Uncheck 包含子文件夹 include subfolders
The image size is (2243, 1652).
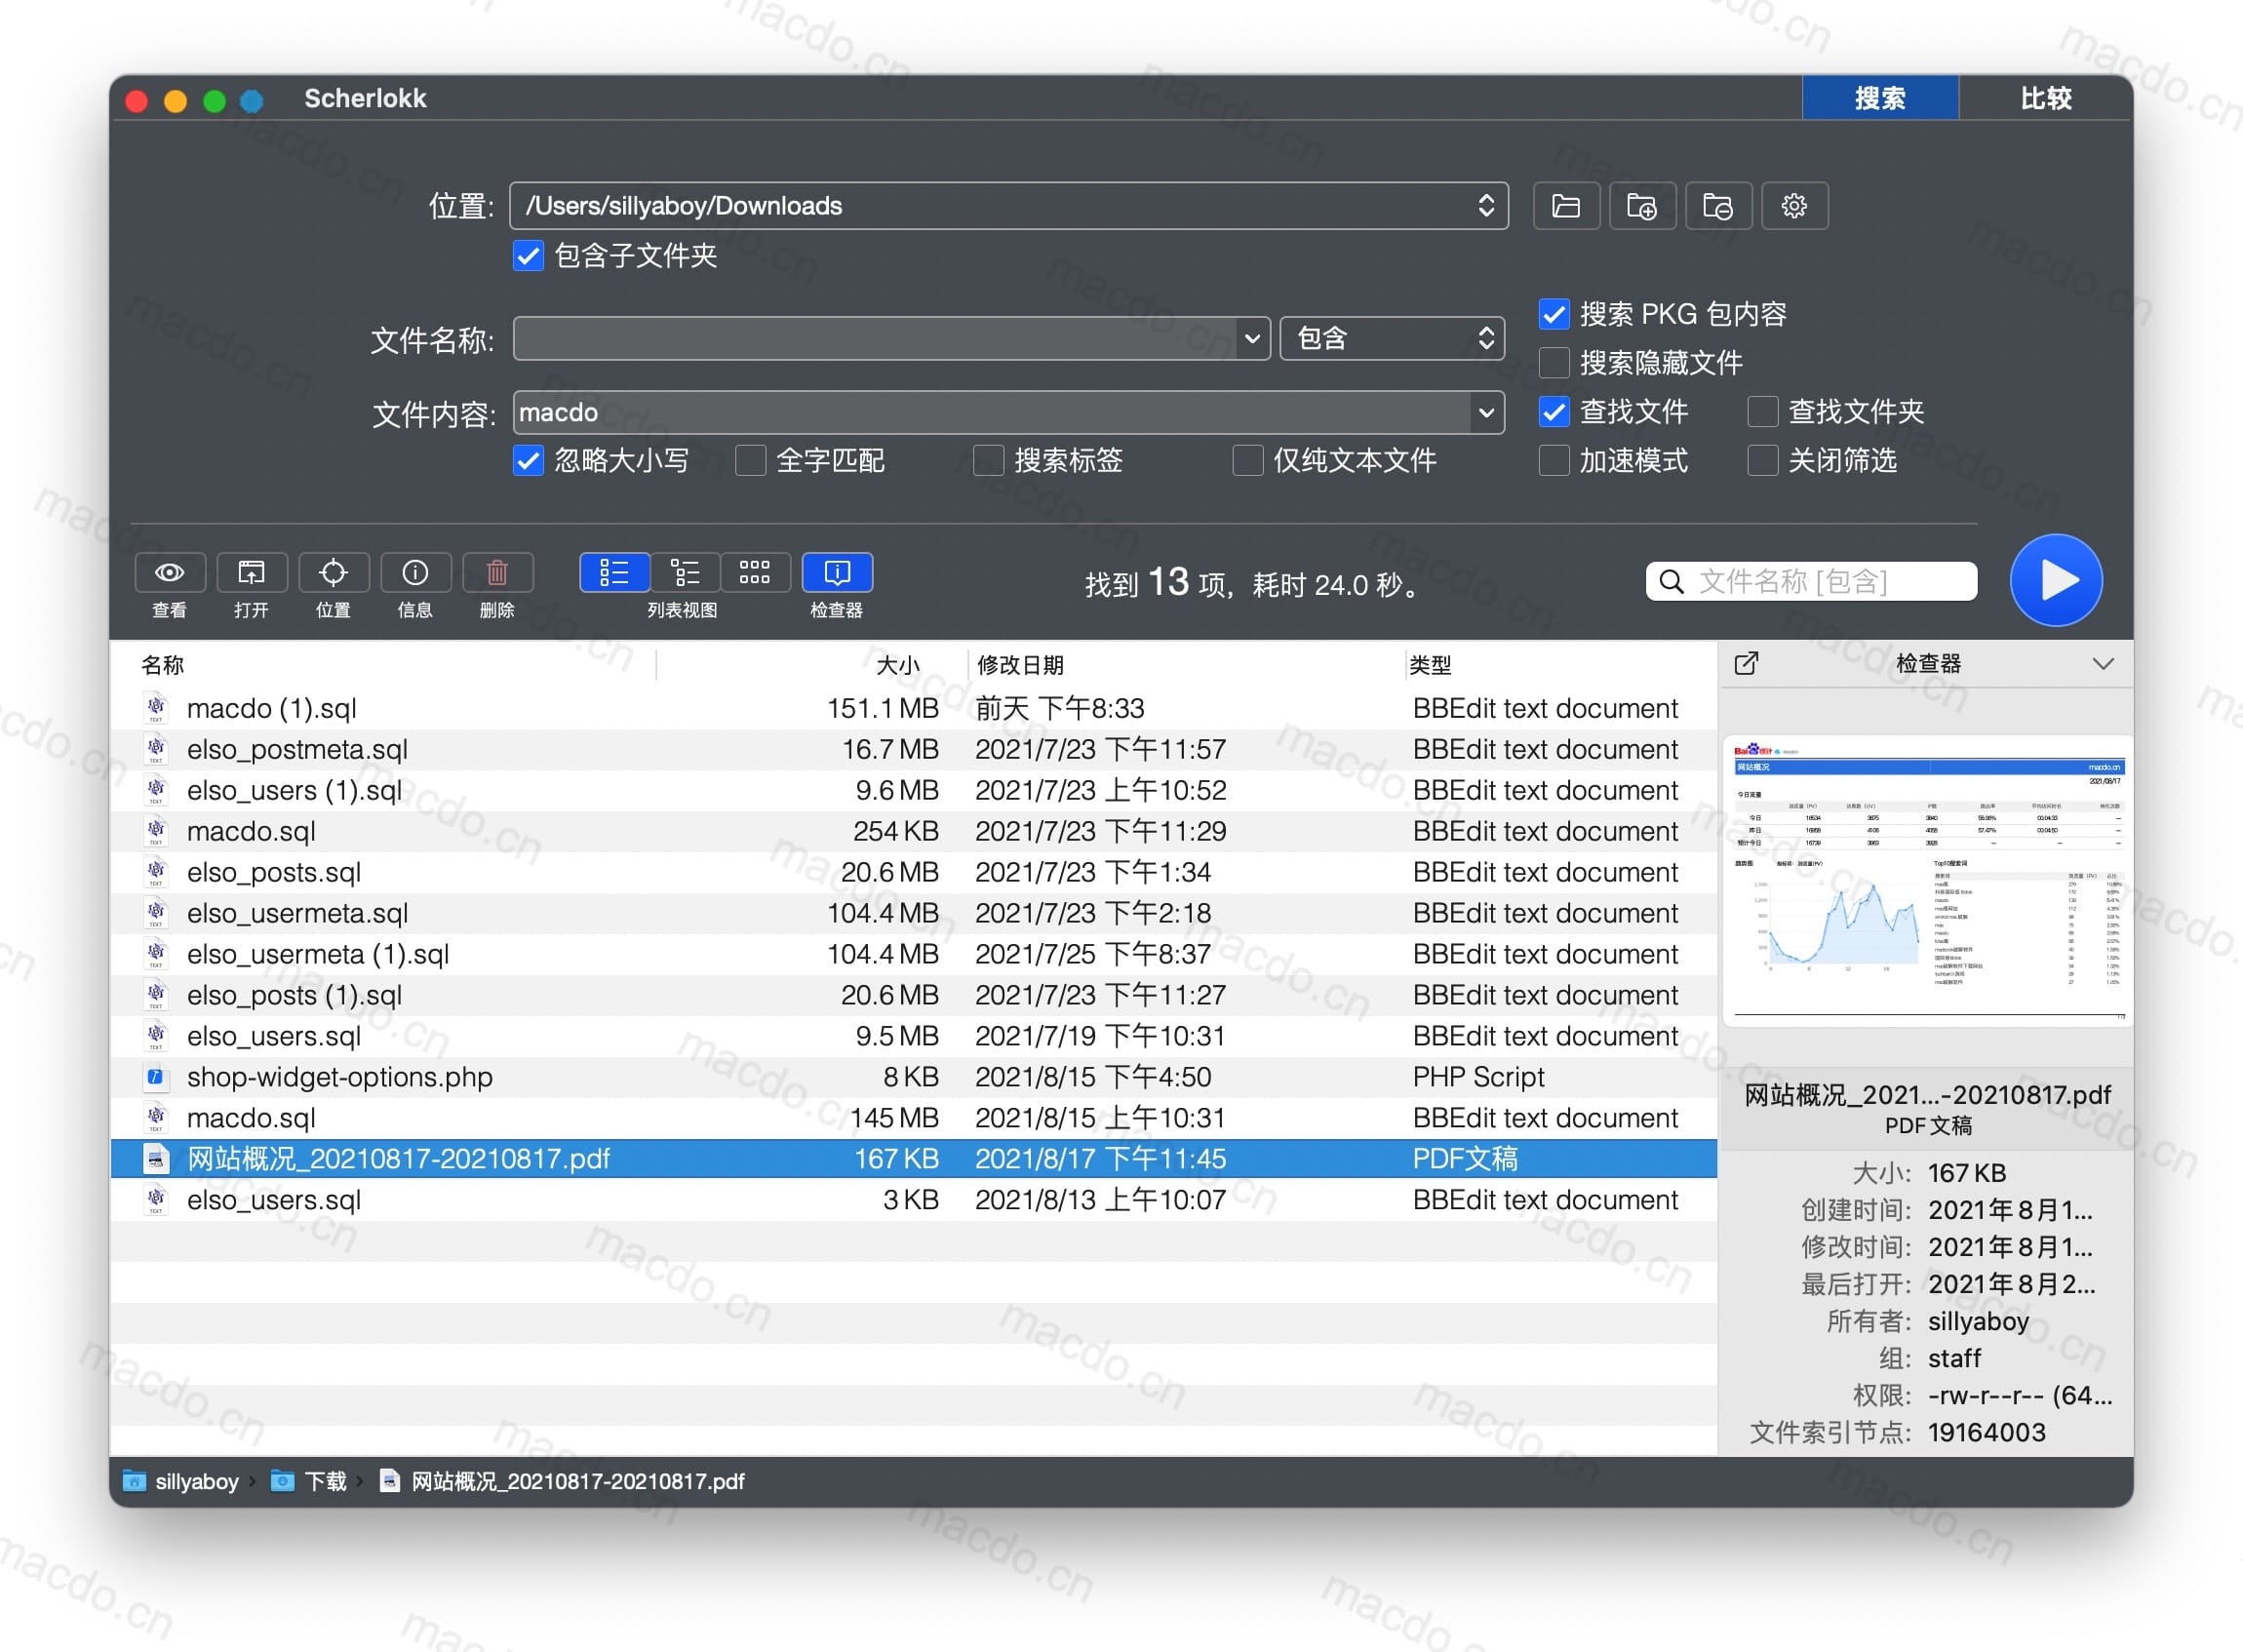[x=528, y=256]
